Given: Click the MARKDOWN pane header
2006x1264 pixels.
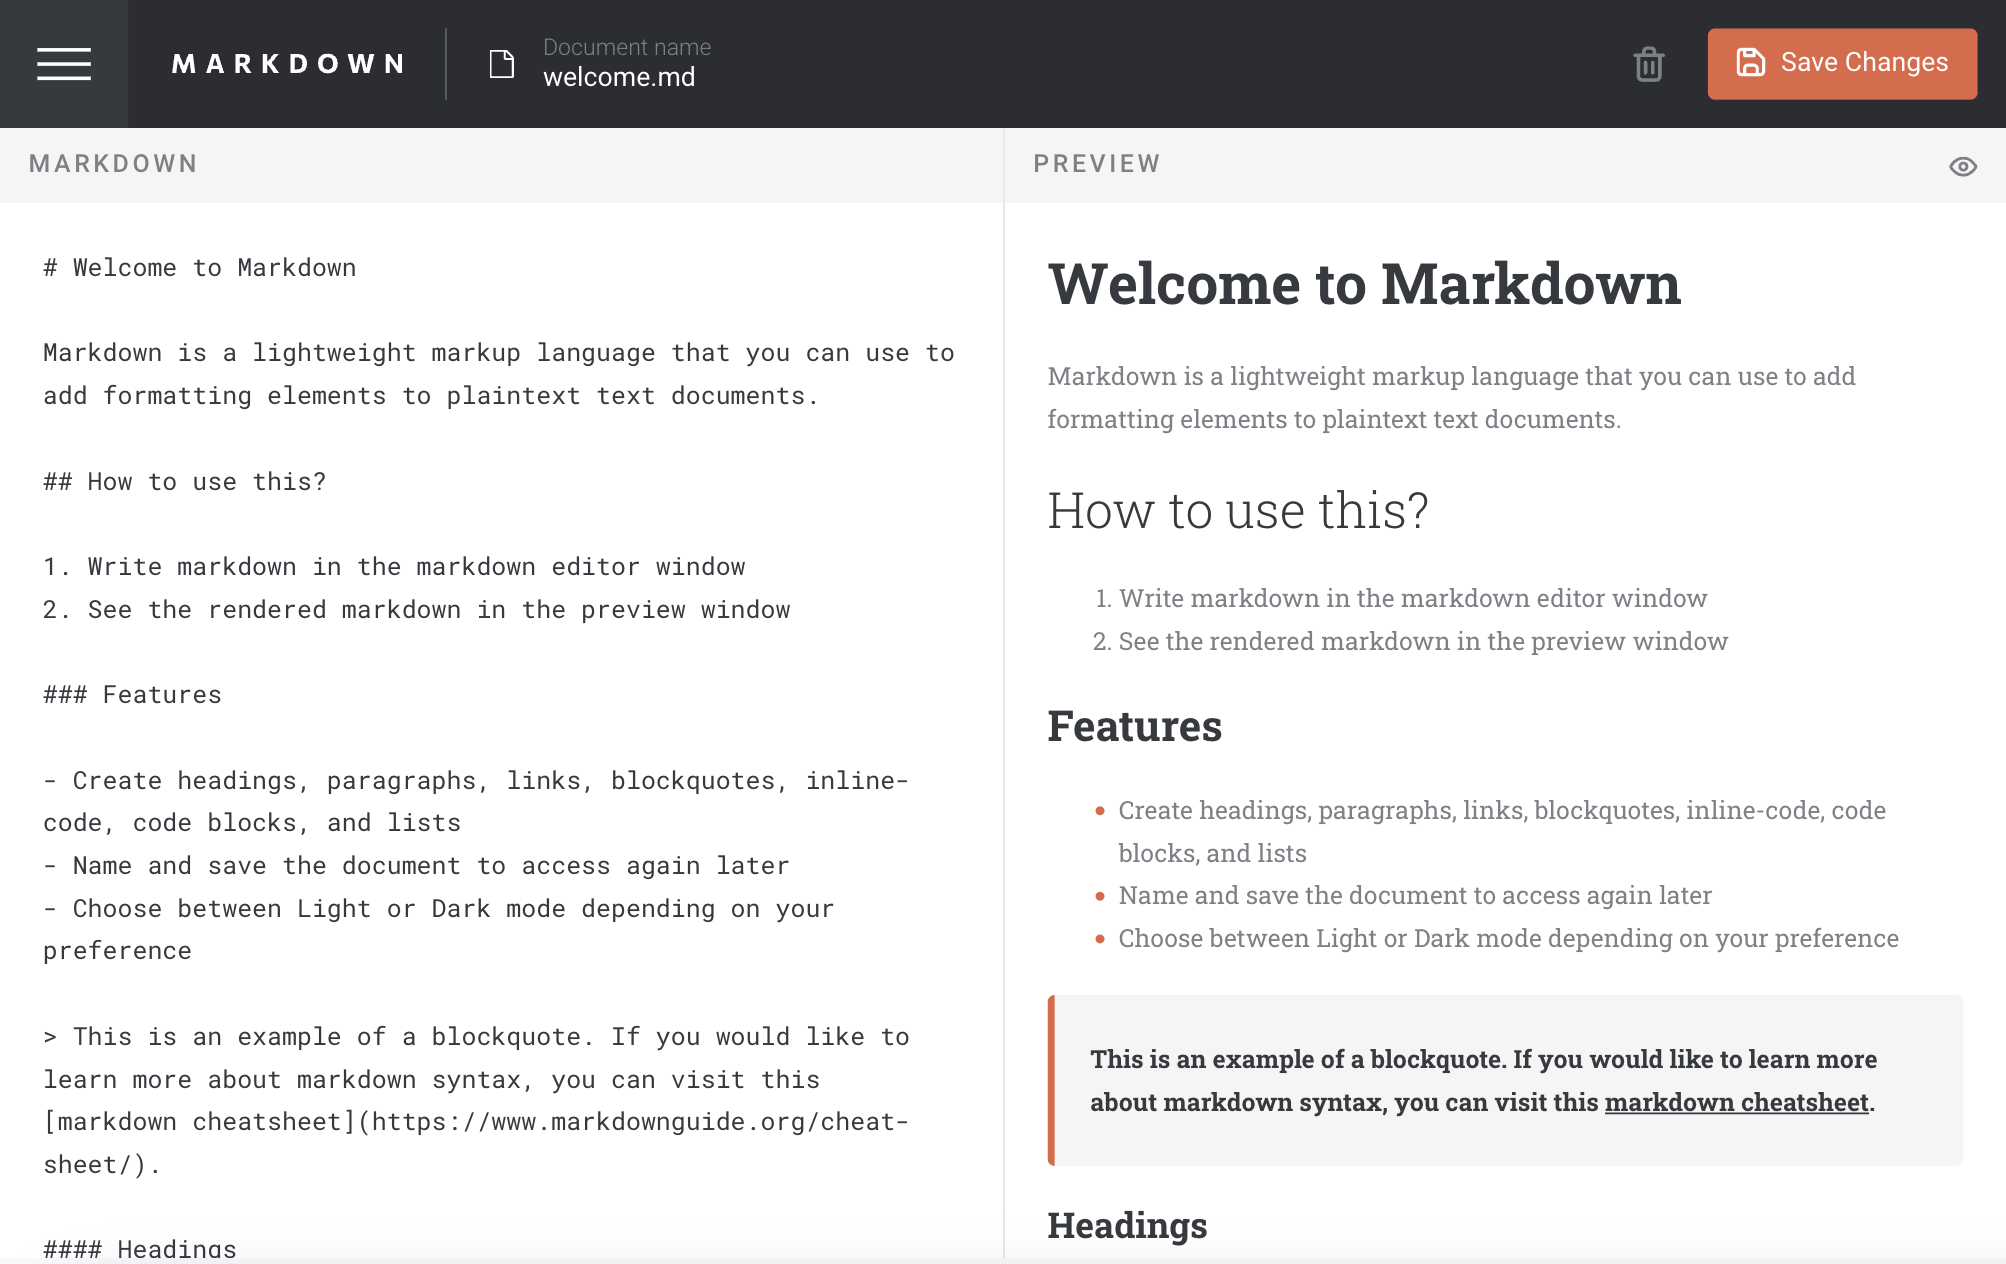Looking at the screenshot, I should coord(112,163).
